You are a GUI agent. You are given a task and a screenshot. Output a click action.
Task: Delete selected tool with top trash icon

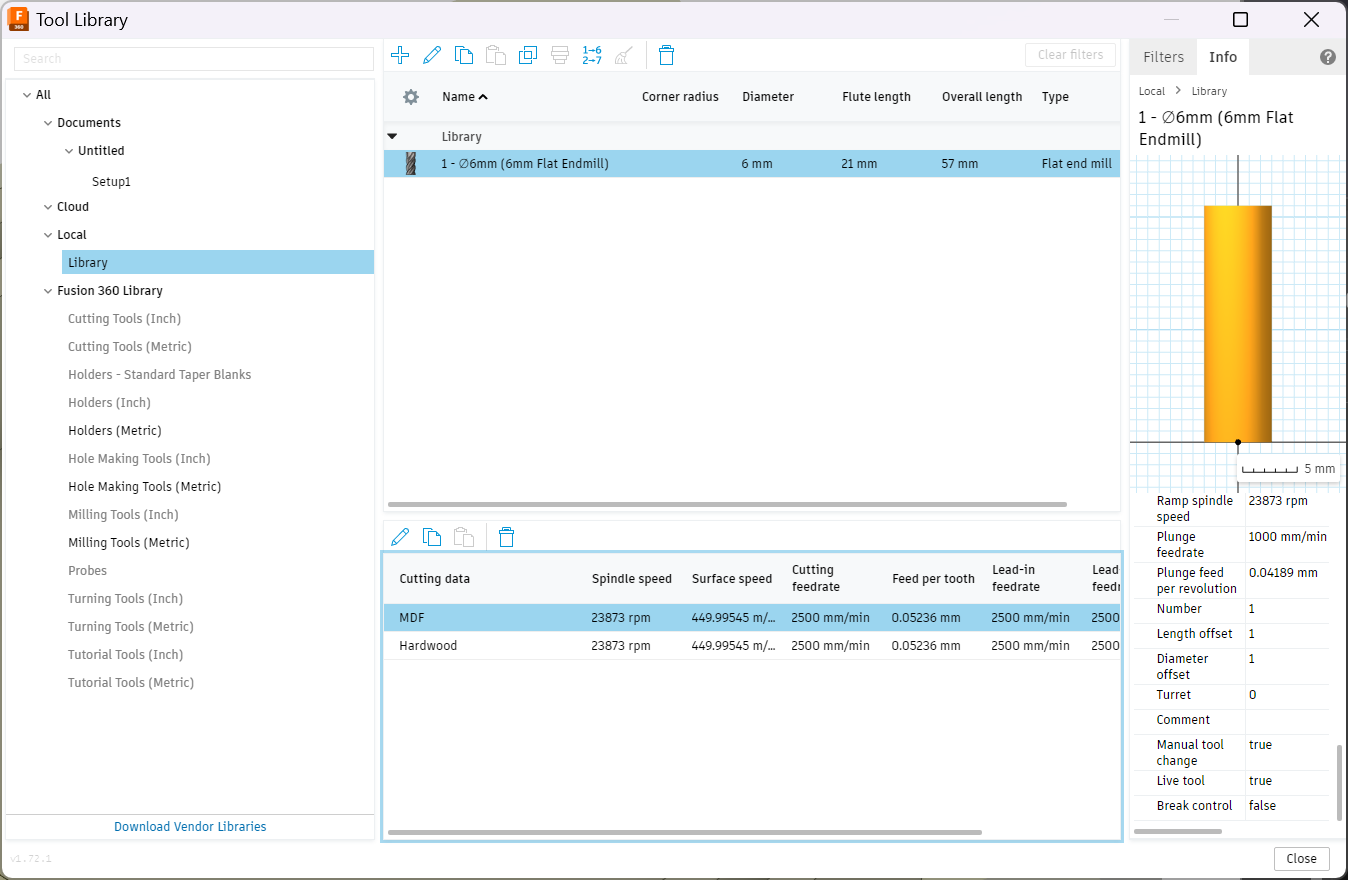tap(666, 55)
